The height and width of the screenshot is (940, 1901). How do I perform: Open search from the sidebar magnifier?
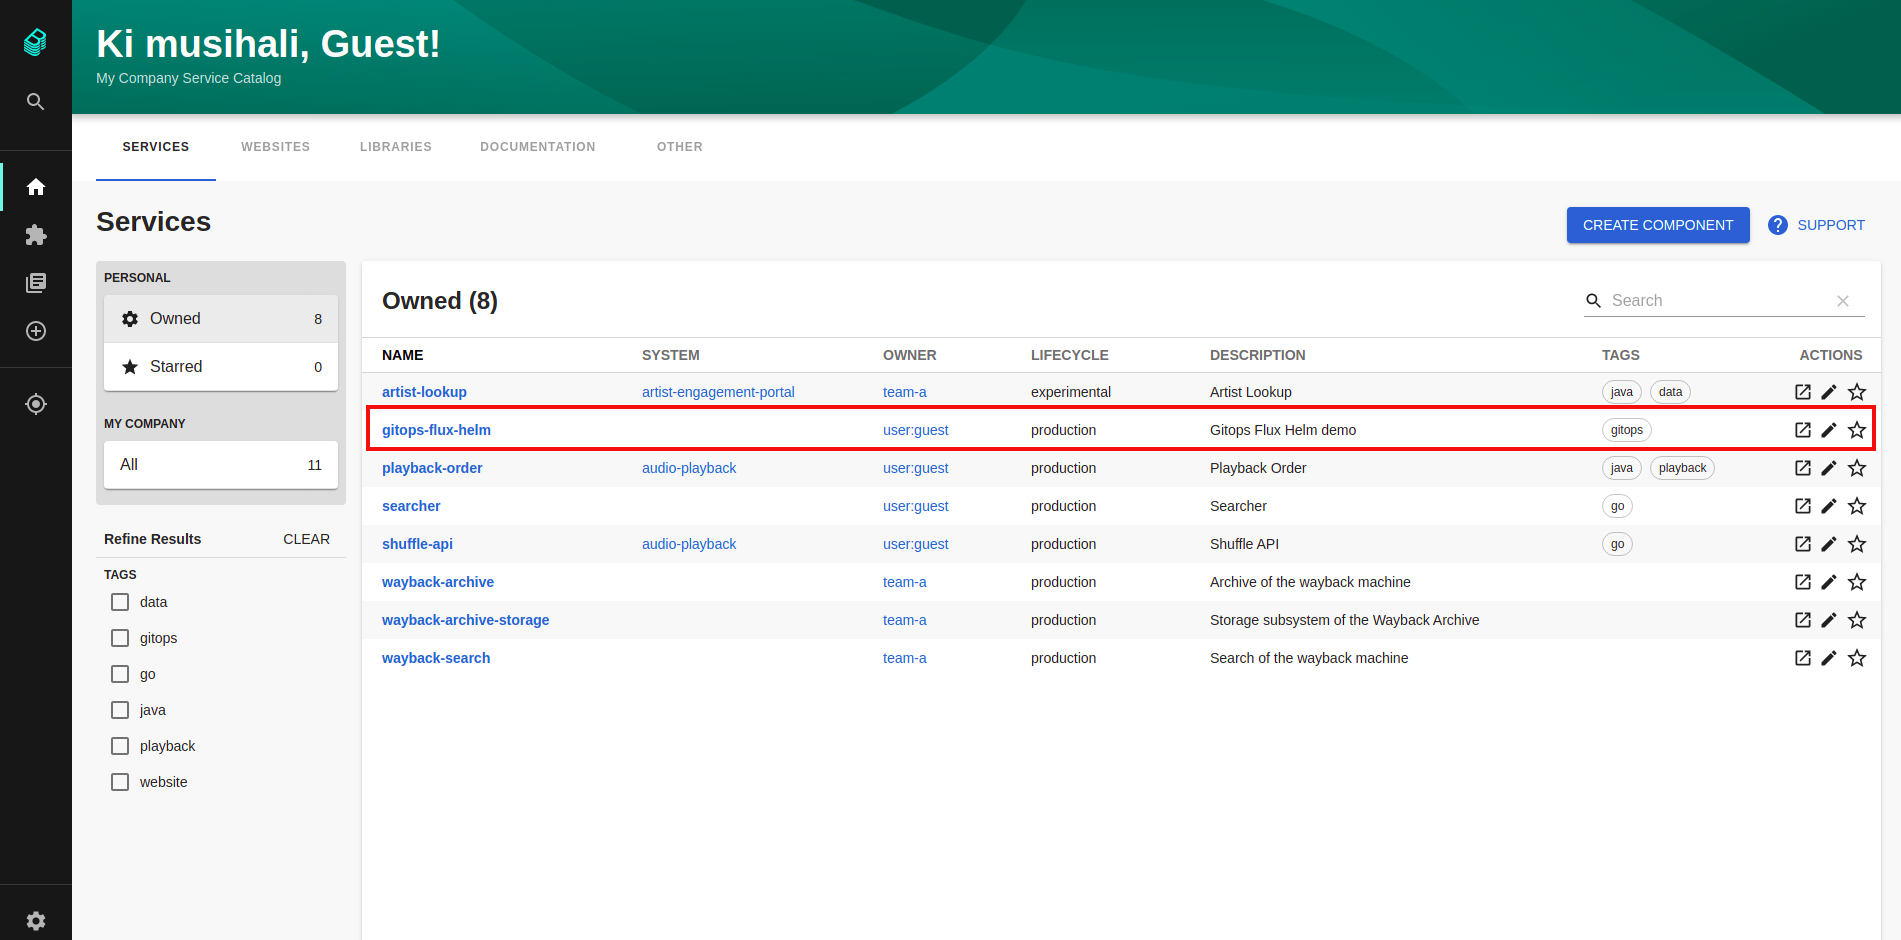35,102
